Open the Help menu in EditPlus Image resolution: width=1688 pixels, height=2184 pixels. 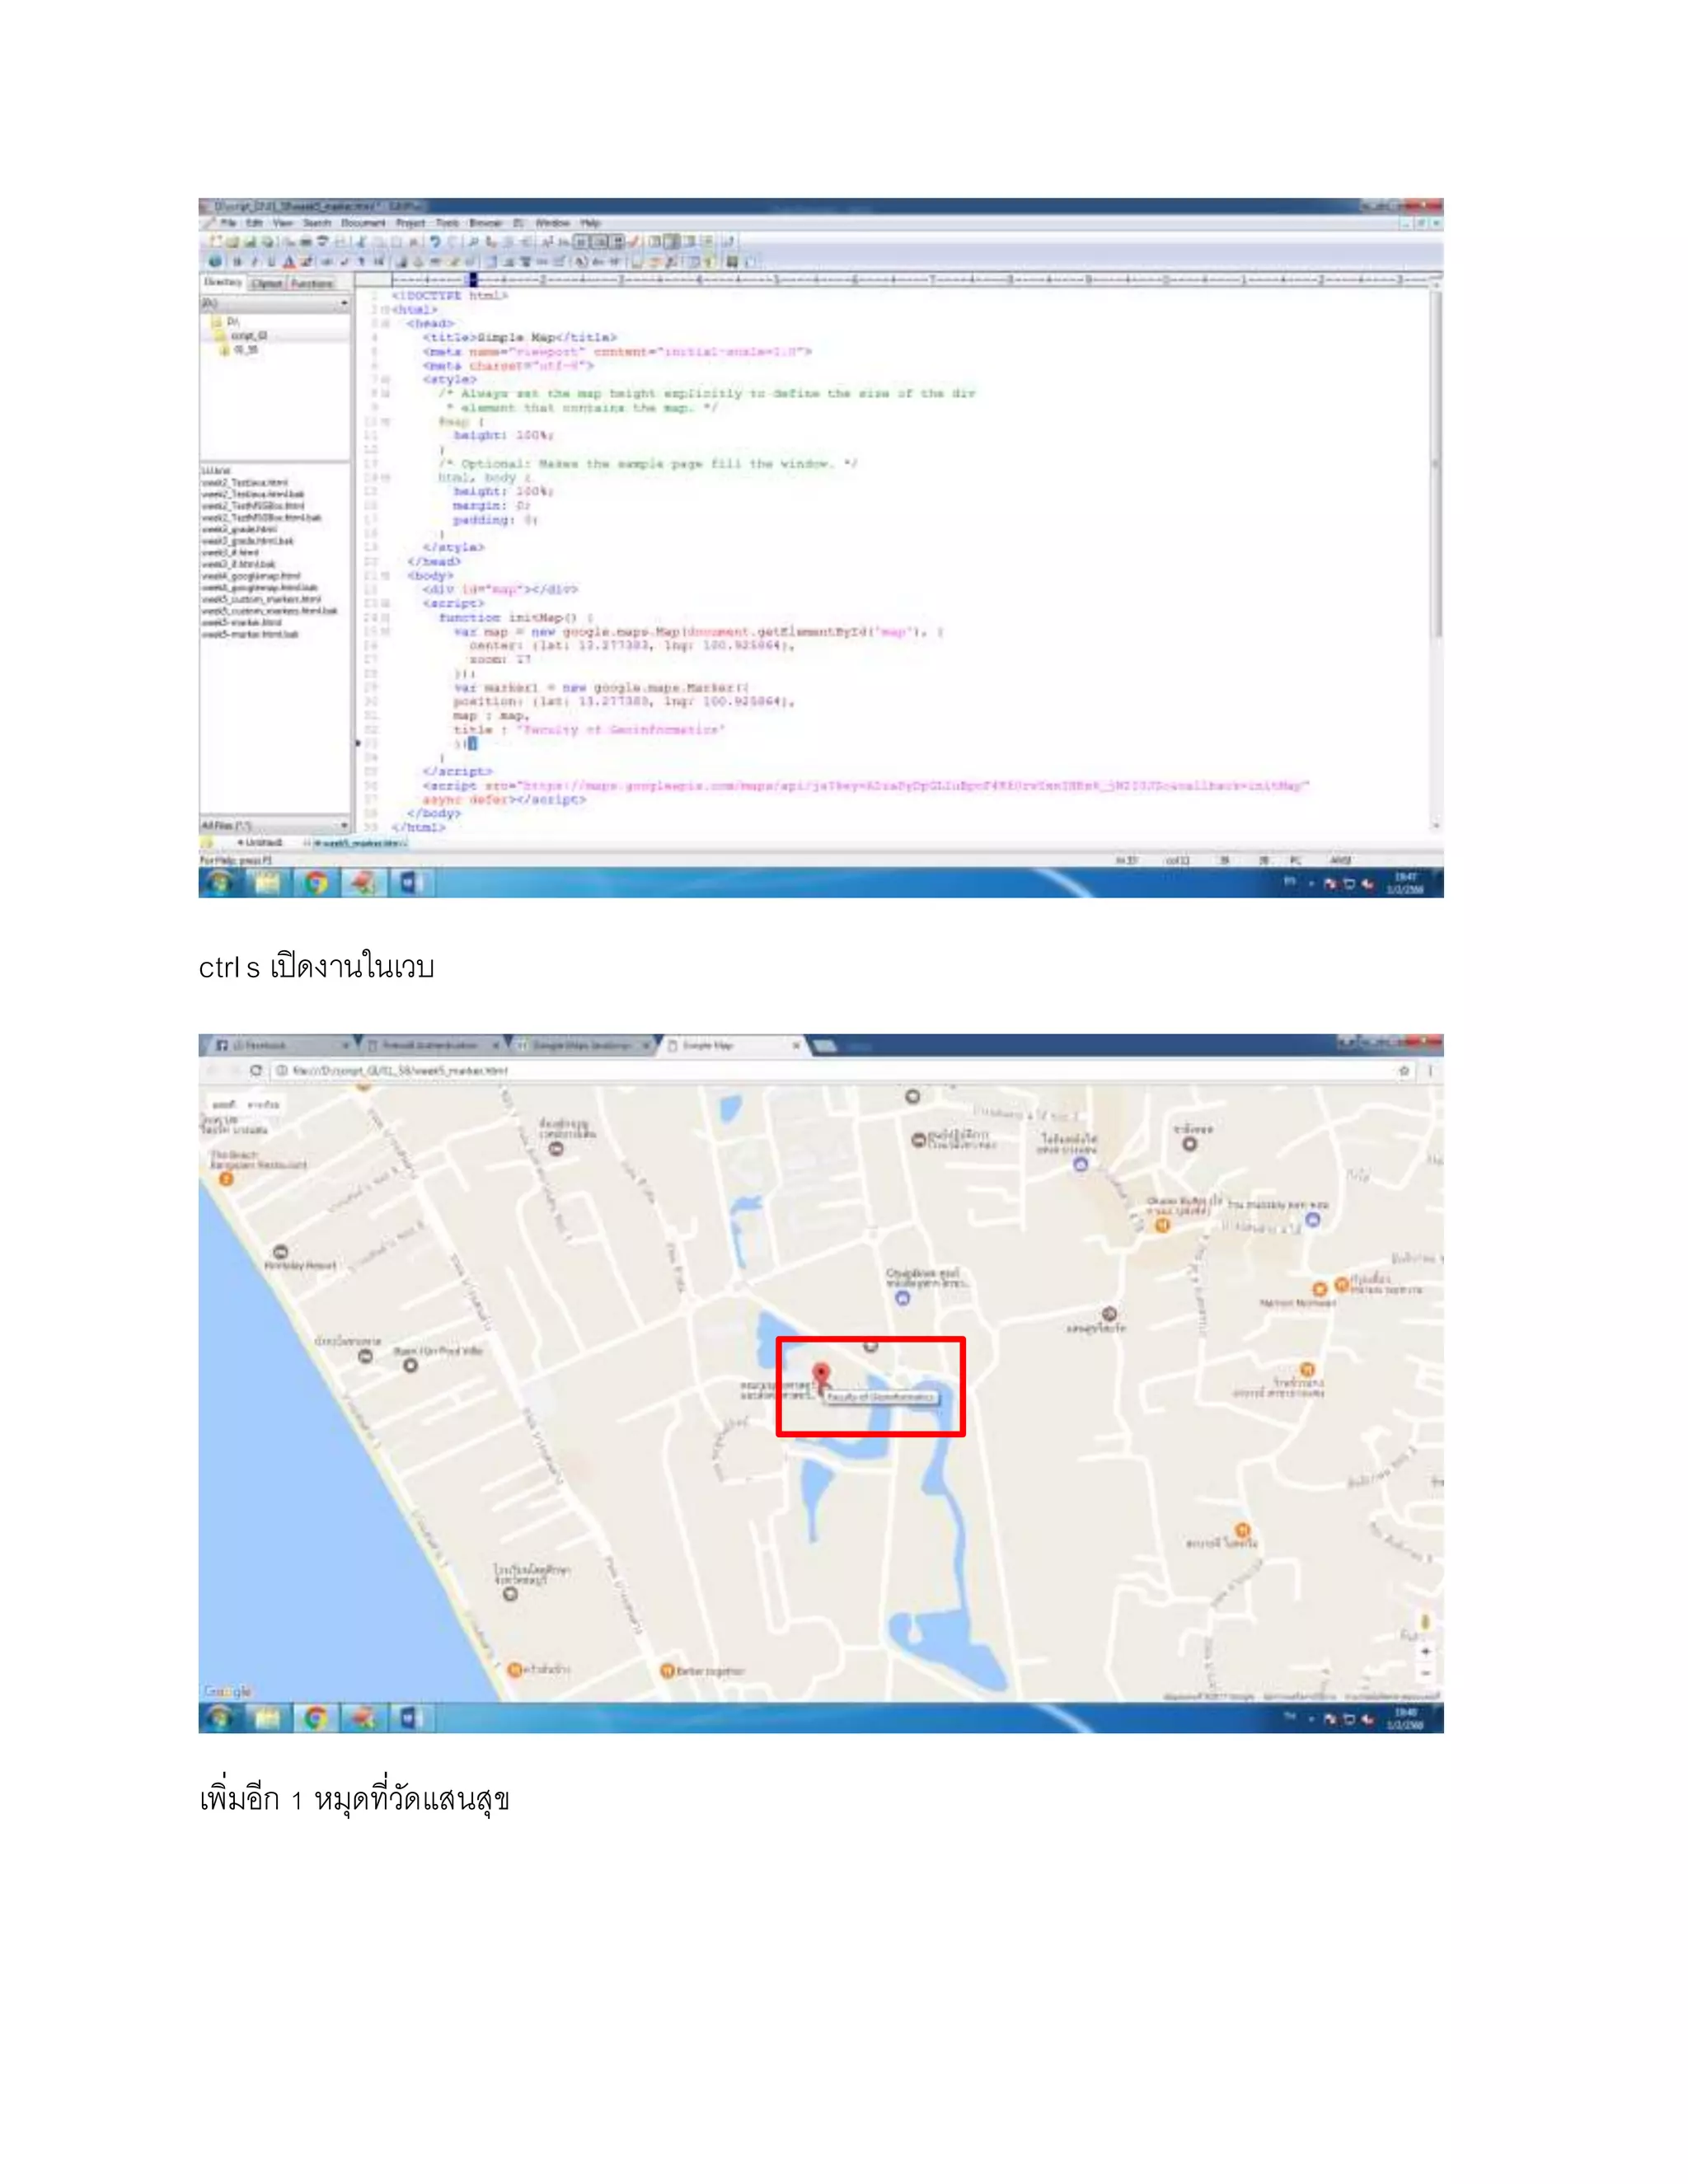[590, 223]
